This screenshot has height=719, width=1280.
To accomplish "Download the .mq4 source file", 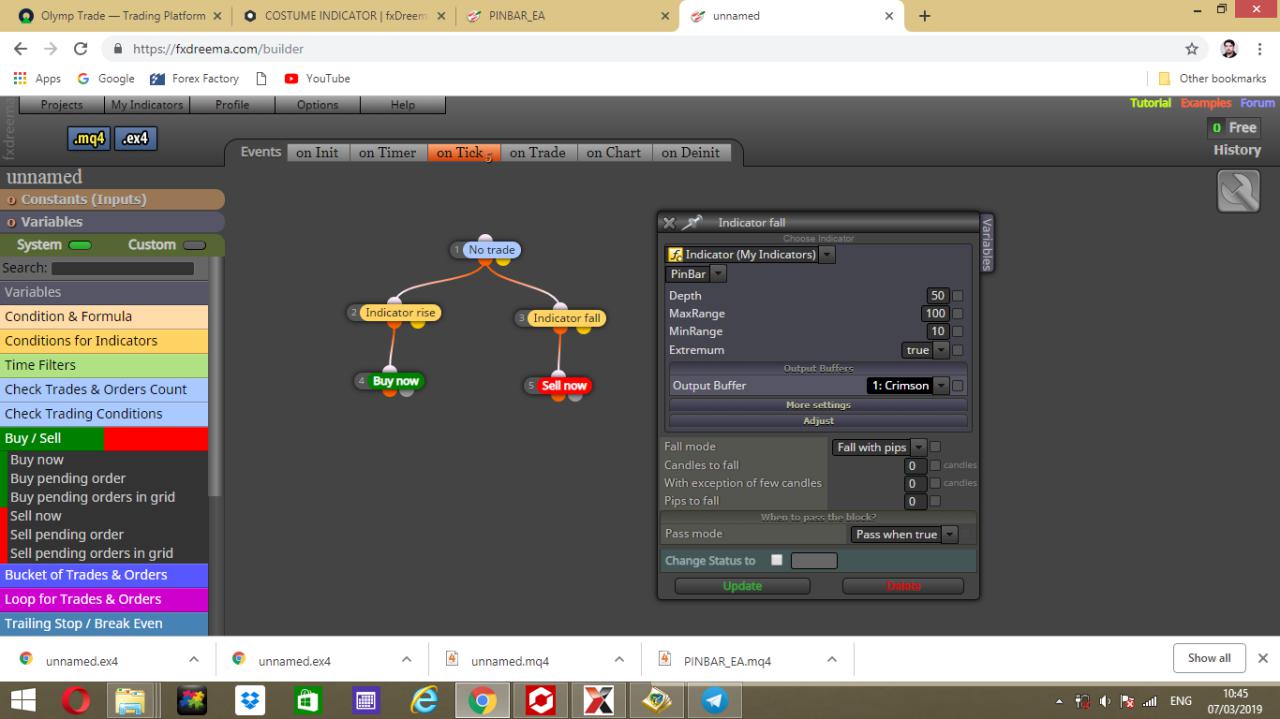I will coord(89,139).
